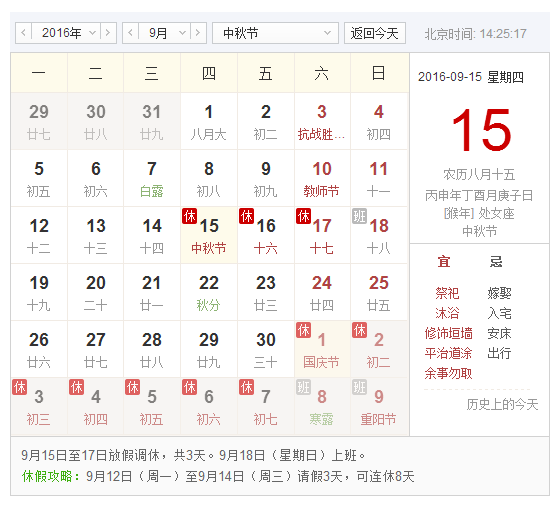The height and width of the screenshot is (509, 559).
Task: Select September 22 秋分 cell
Action: (209, 292)
